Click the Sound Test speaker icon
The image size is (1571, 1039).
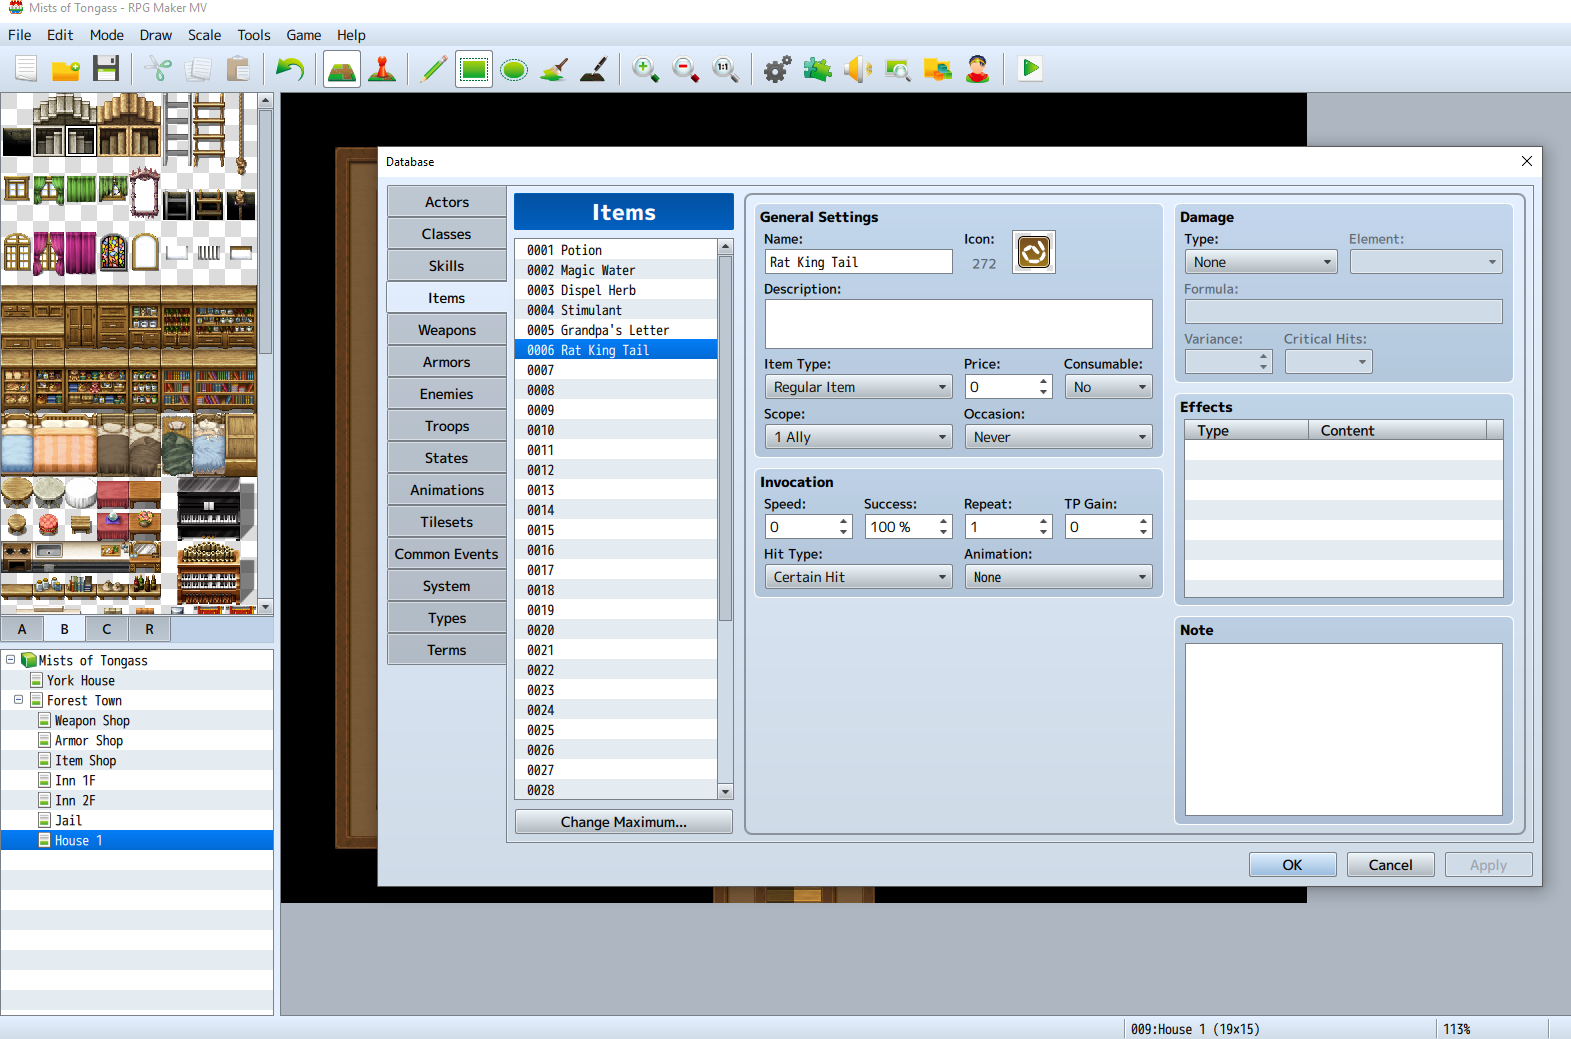point(857,69)
